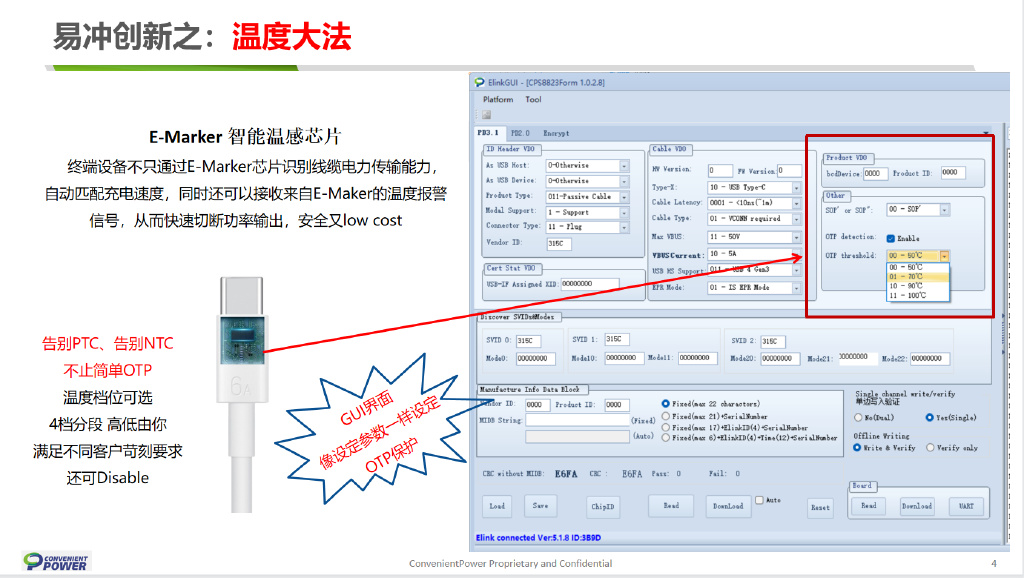Click the ElinkGUI application icon in the title bar

coord(478,83)
